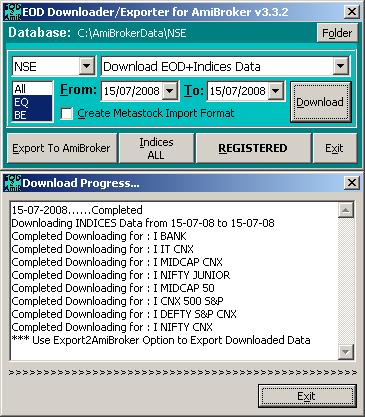
Task: Exit the main downloader via Exit button
Action: [x=334, y=148]
